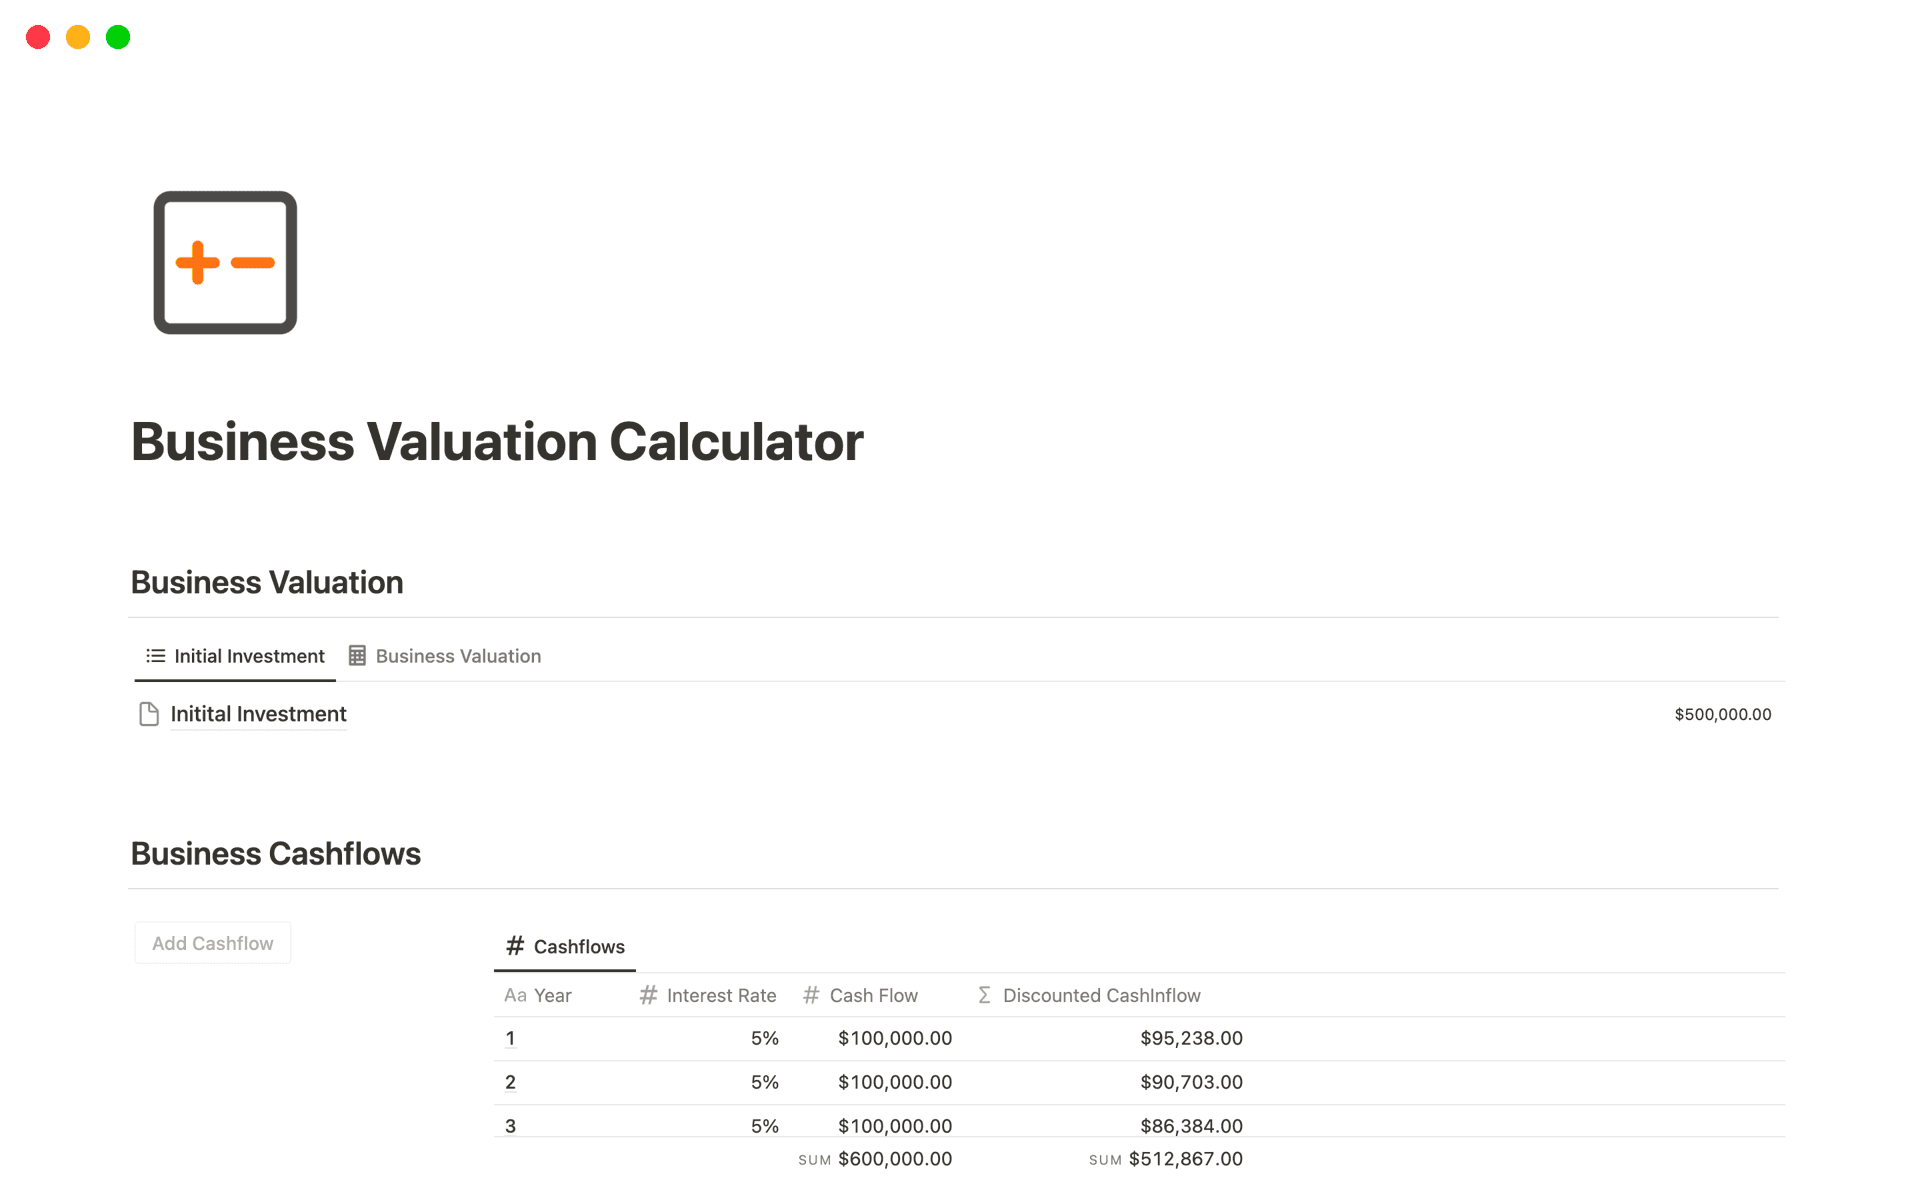Viewport: 1920px width, 1200px height.
Task: Click the calculator page icon
Action: [x=225, y=262]
